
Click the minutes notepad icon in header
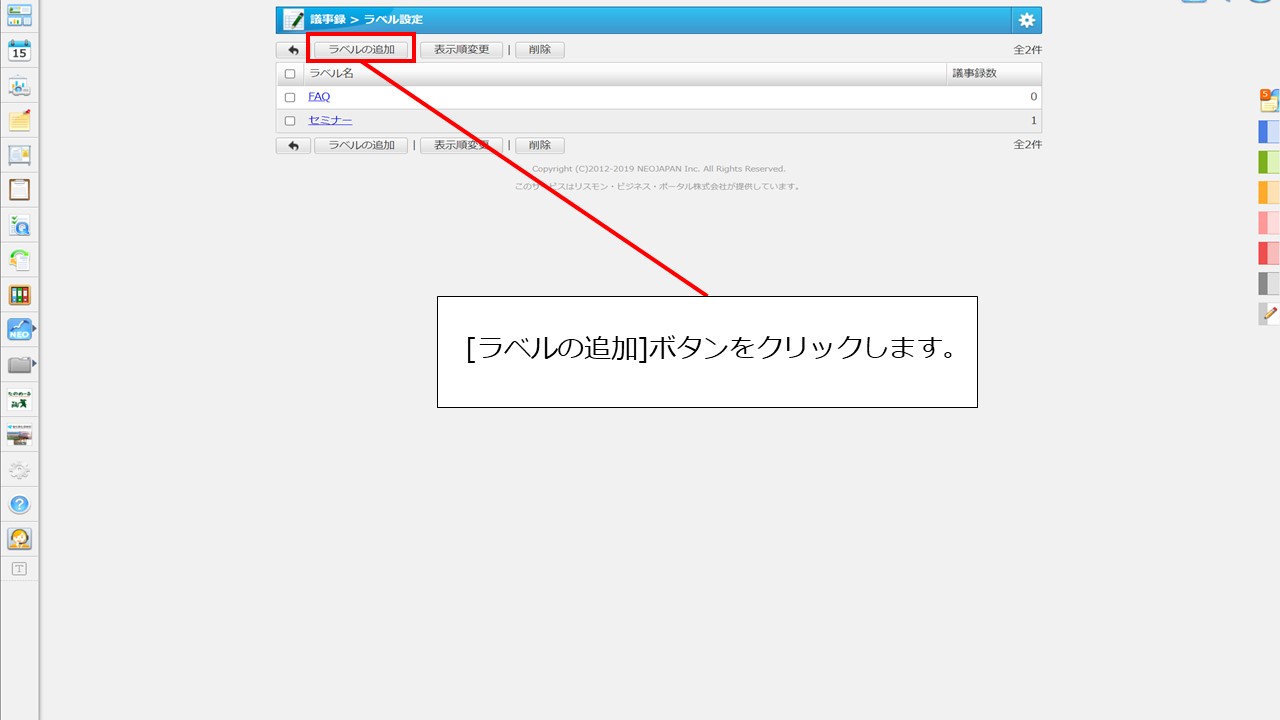[x=293, y=20]
